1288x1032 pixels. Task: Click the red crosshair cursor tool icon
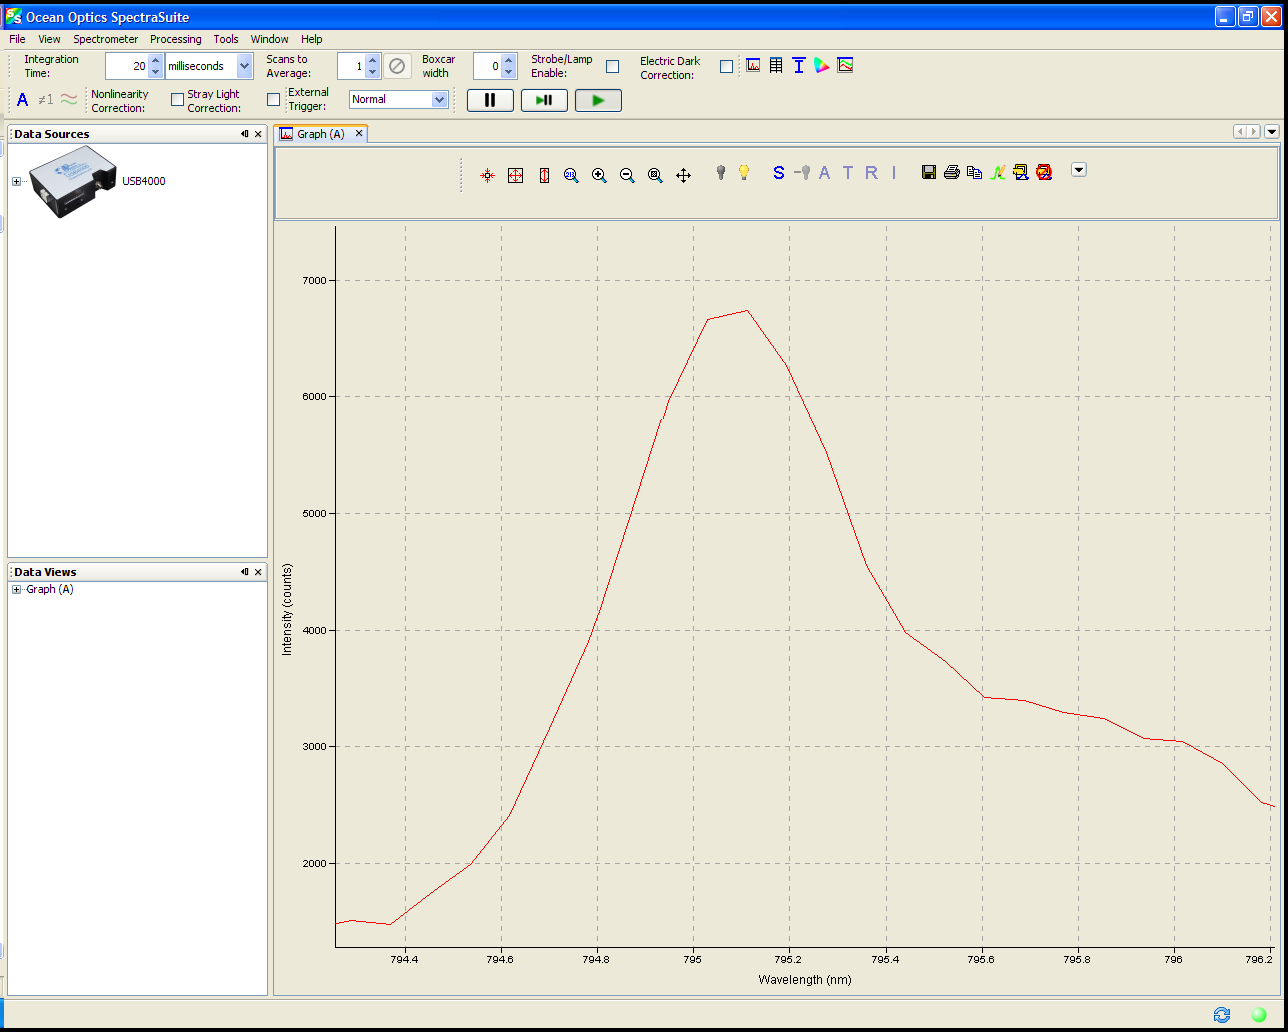click(x=487, y=175)
